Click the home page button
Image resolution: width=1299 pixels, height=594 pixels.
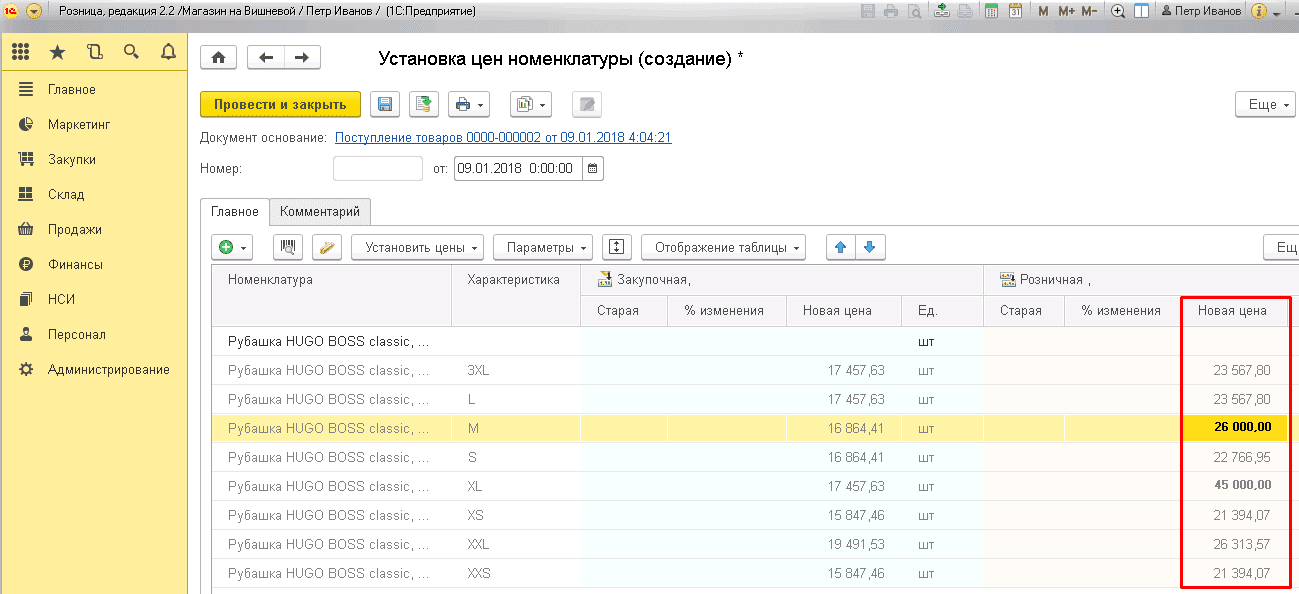pos(218,58)
